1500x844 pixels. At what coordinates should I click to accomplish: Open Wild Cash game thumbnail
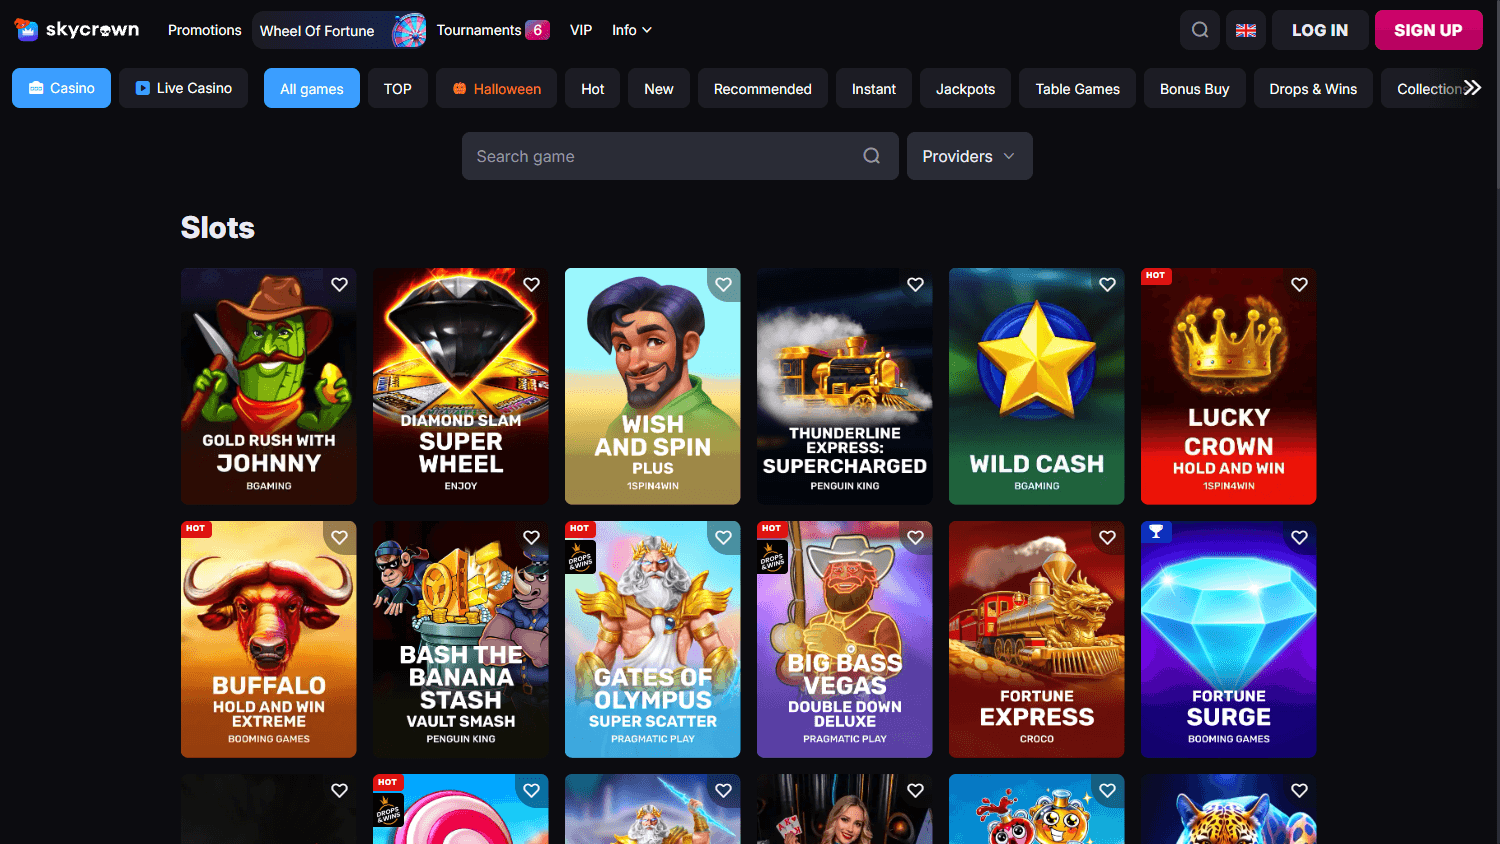(1036, 386)
